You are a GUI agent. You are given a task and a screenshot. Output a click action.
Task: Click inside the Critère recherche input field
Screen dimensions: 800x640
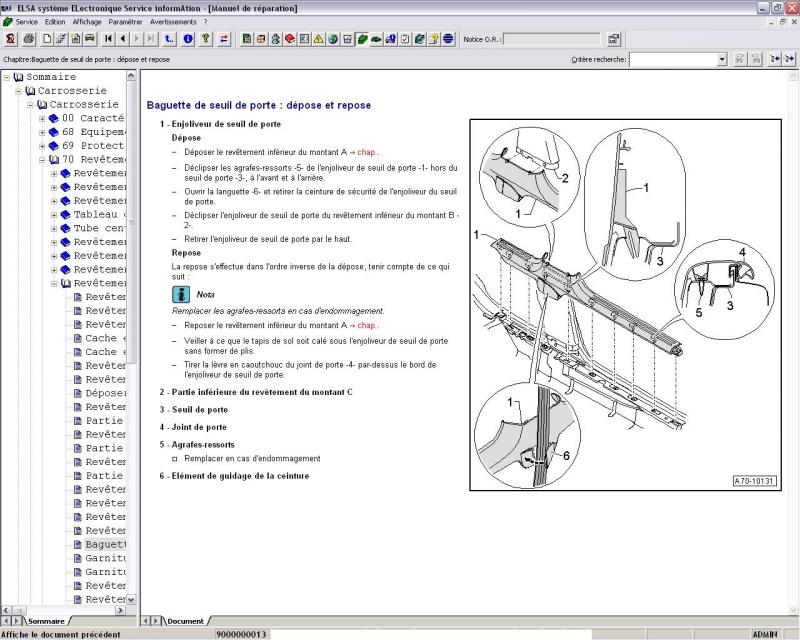click(673, 60)
